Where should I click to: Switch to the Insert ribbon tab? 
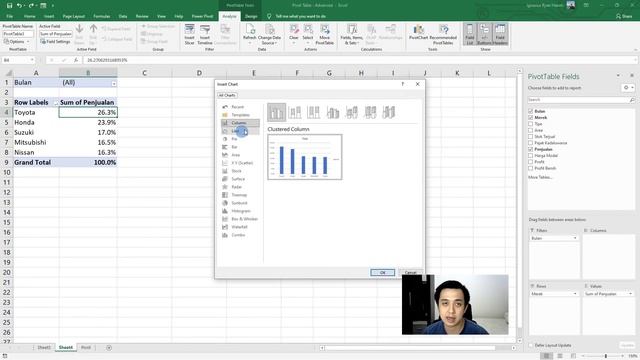(x=49, y=16)
